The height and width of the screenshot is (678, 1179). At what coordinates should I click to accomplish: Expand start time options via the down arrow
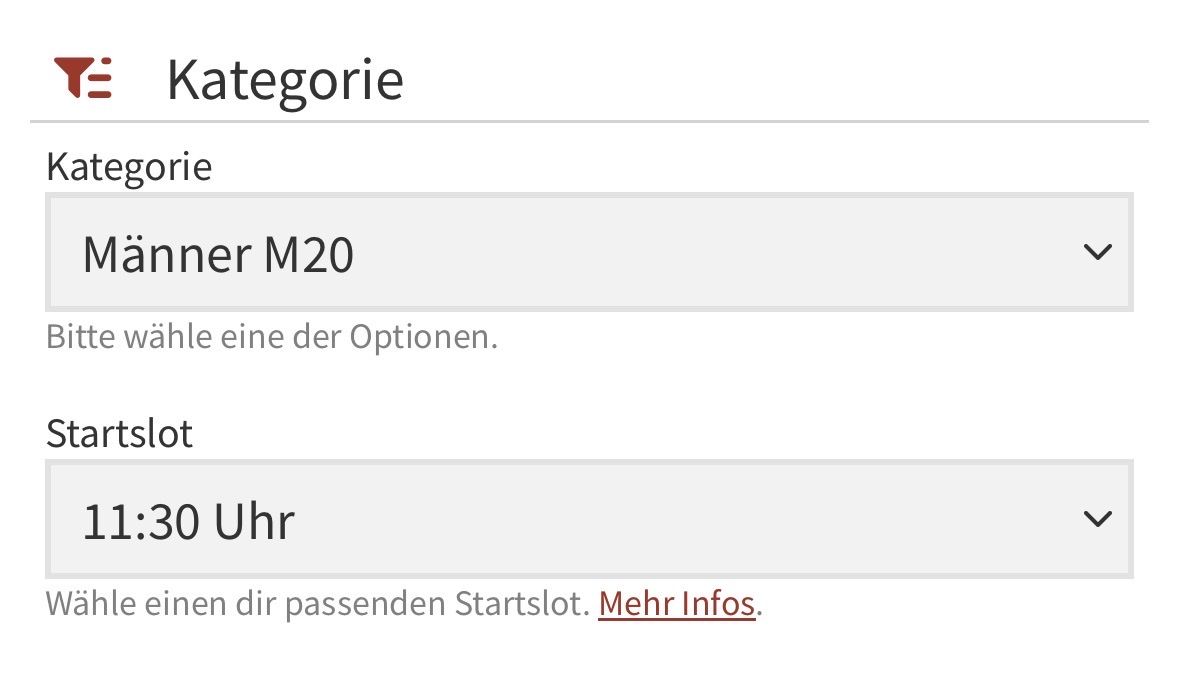[x=1097, y=519]
